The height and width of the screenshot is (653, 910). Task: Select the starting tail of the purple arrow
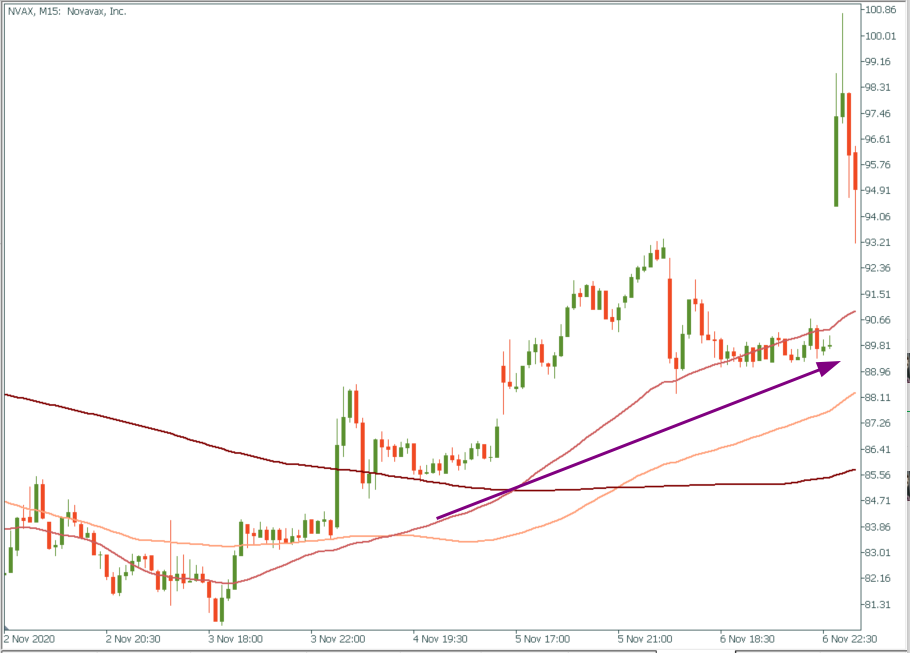(x=439, y=517)
